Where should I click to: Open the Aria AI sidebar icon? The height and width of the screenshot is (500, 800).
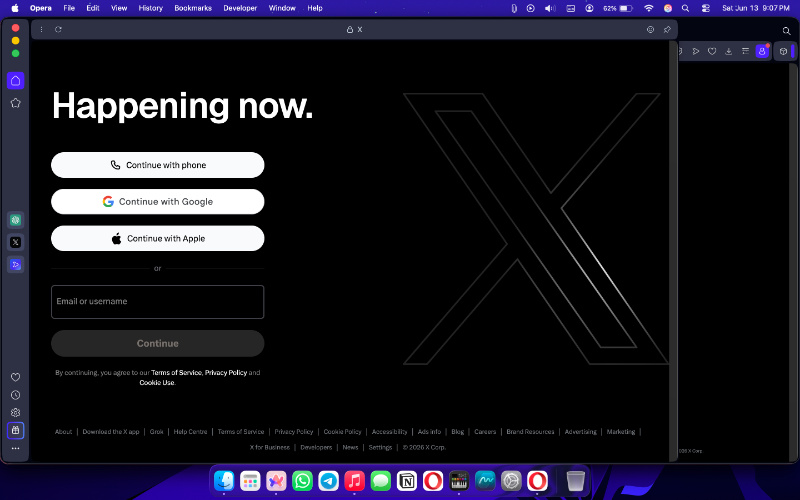pos(15,264)
